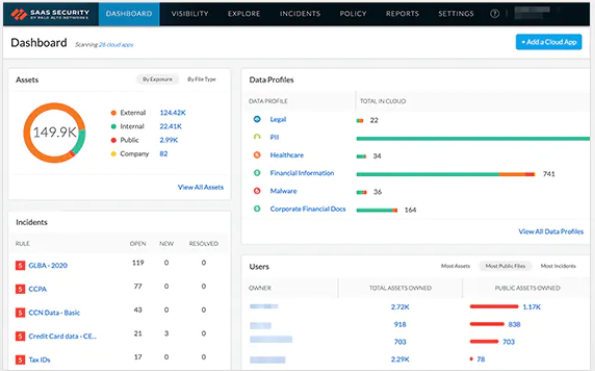Screen dimensions: 595x371
Task: Open the Legal data profile
Action: pyautogui.click(x=278, y=119)
